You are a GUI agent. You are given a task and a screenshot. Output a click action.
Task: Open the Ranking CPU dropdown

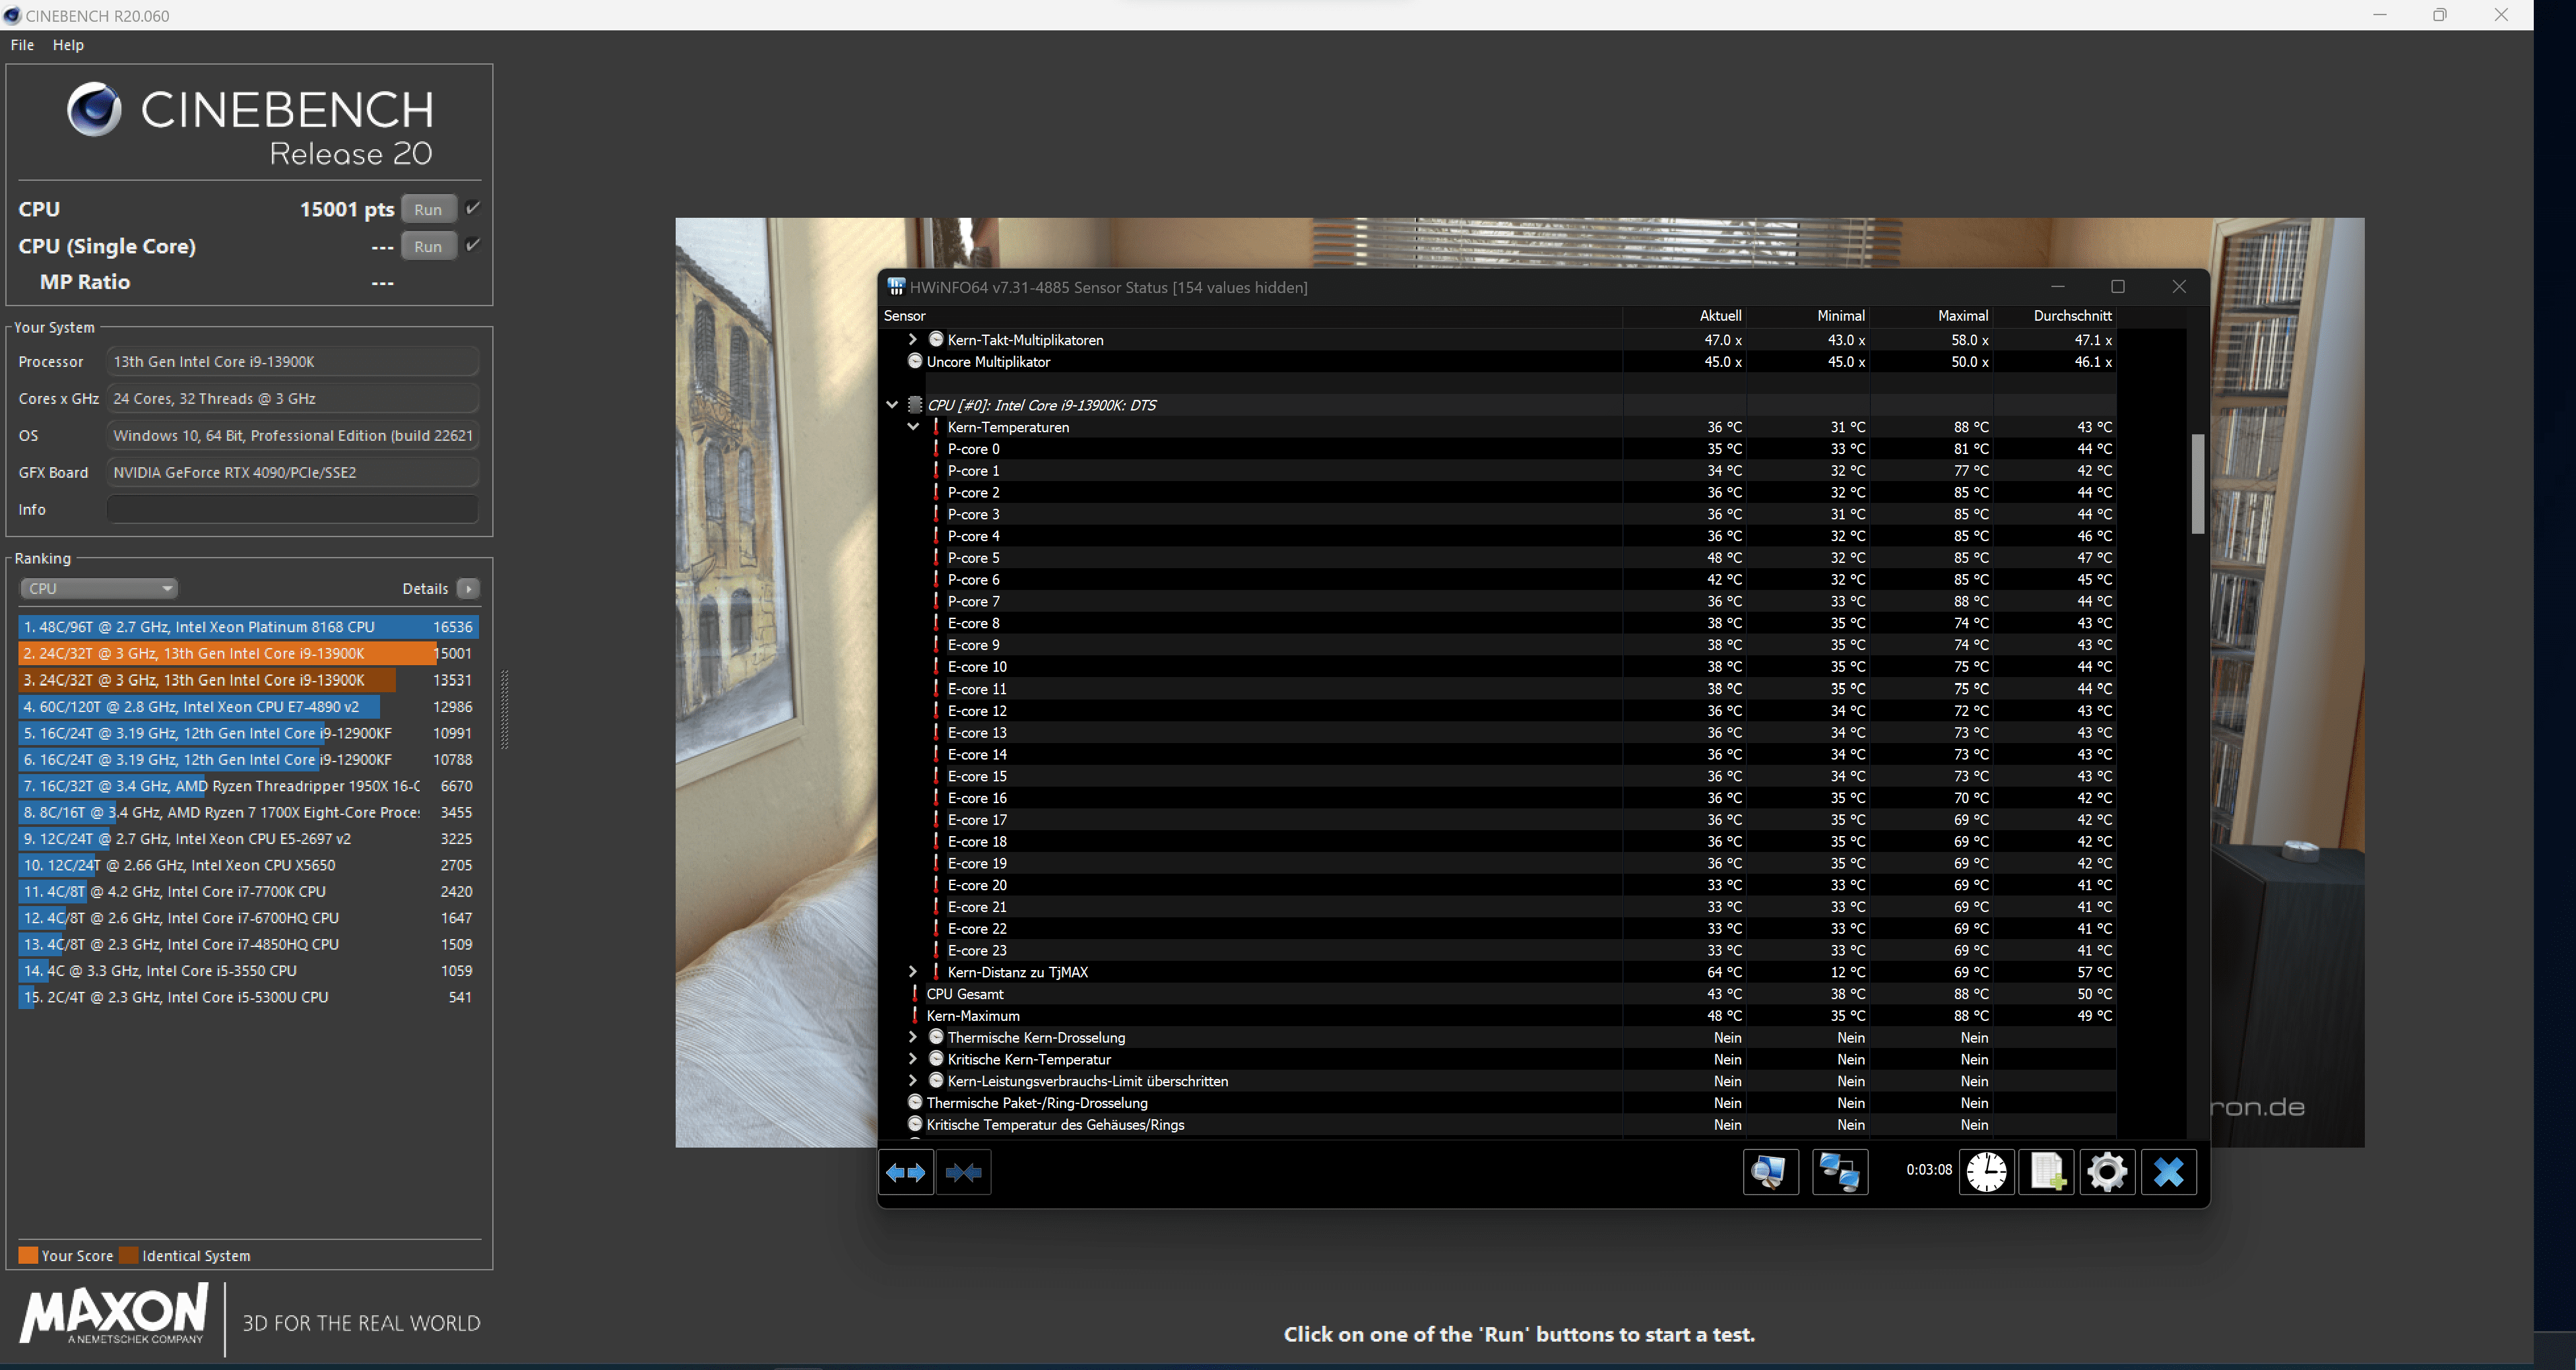pyautogui.click(x=98, y=588)
